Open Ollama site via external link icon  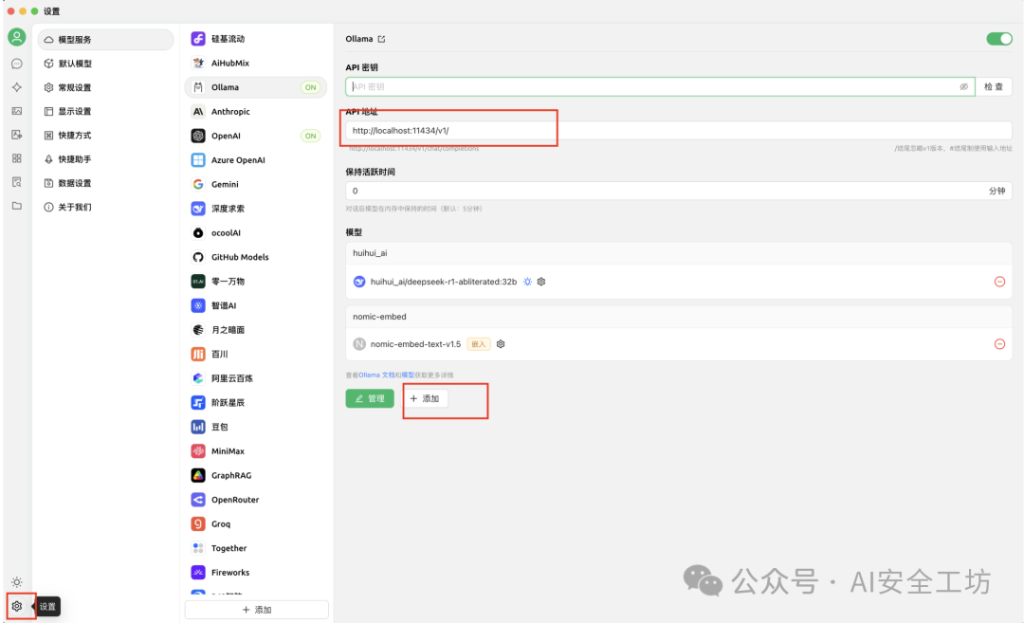[382, 38]
